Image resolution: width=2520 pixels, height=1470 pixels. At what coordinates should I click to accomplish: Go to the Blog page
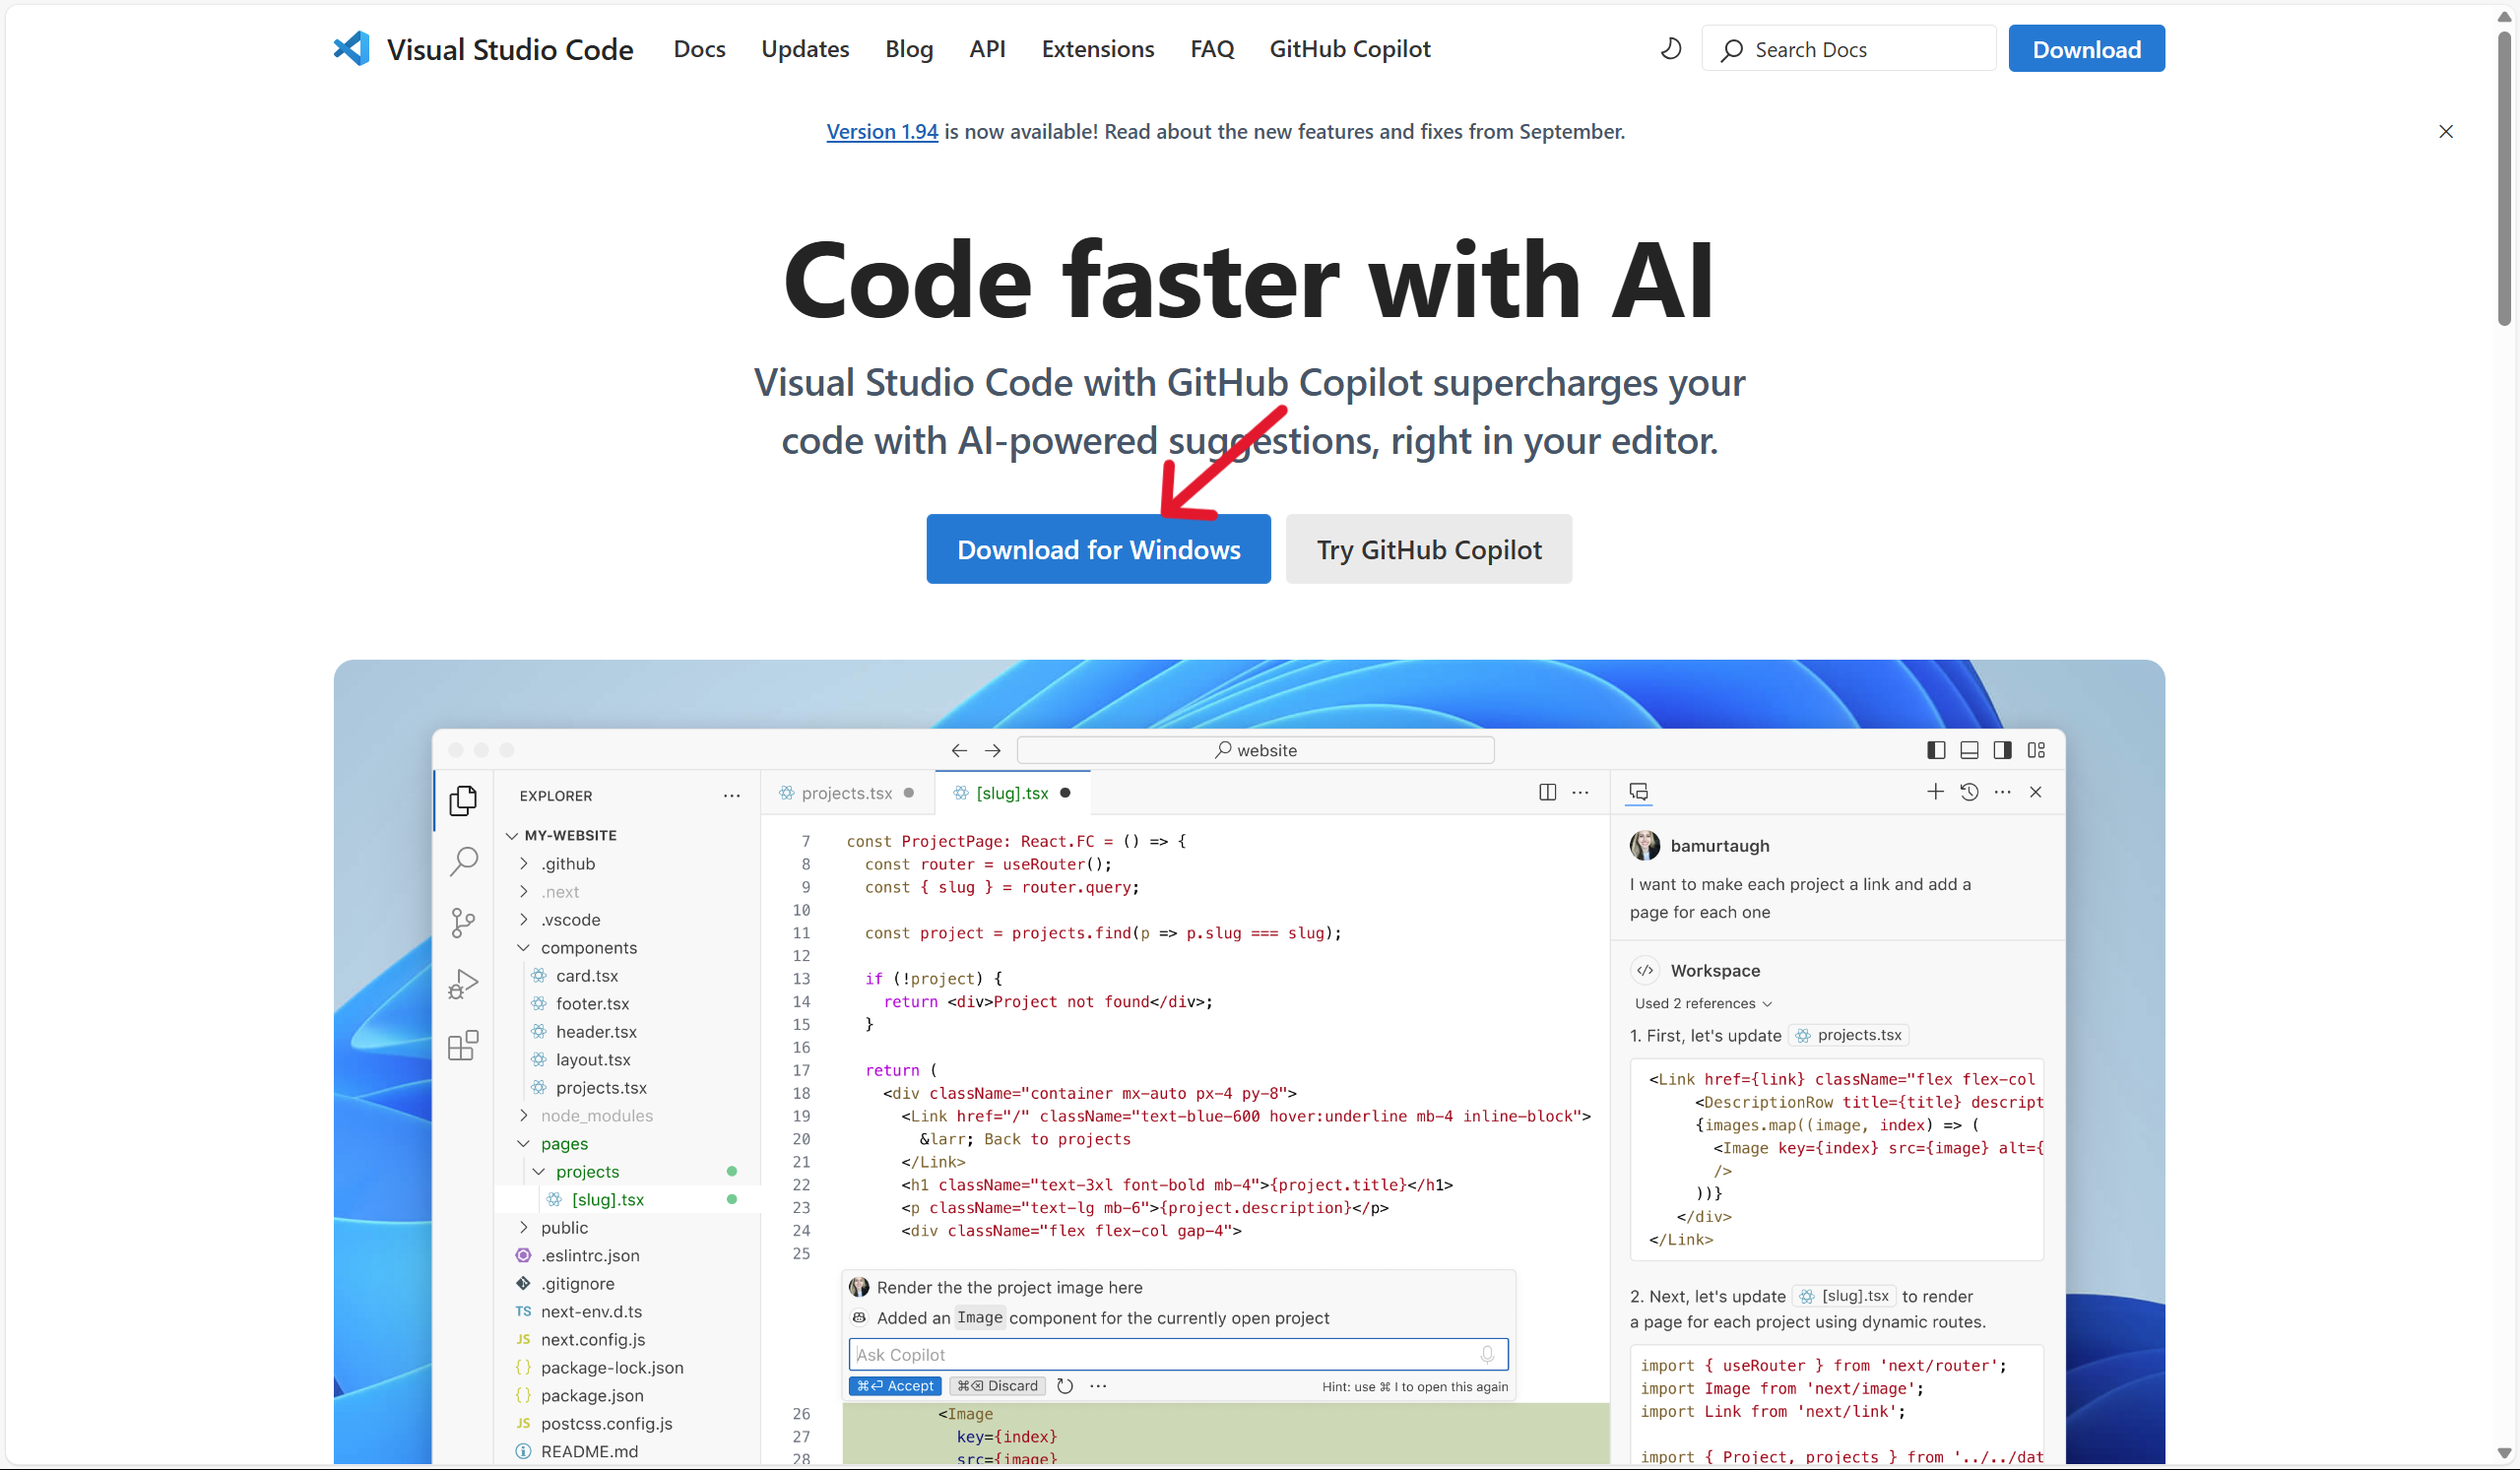pyautogui.click(x=909, y=48)
